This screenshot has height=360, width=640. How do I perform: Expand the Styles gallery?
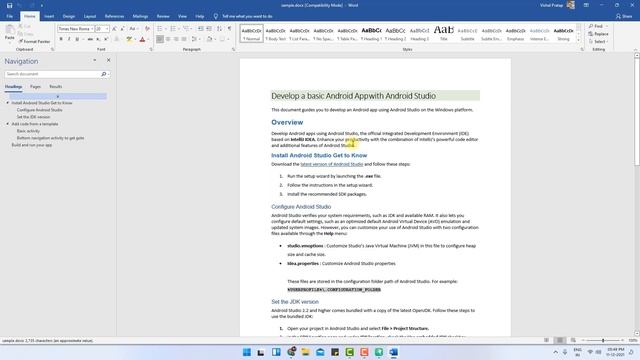pos(578,40)
